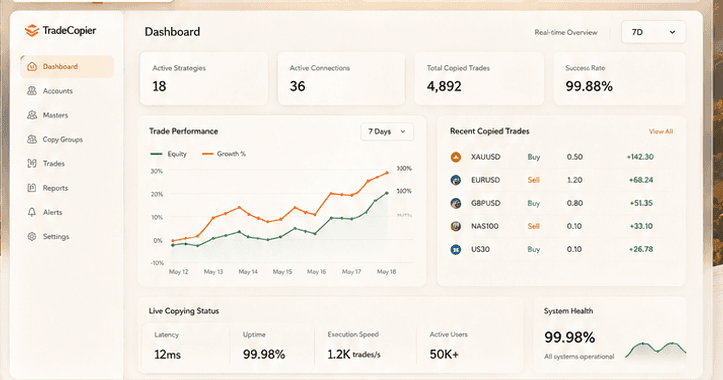This screenshot has height=380, width=723.
Task: Click the Accounts icon in sidebar
Action: (x=32, y=91)
